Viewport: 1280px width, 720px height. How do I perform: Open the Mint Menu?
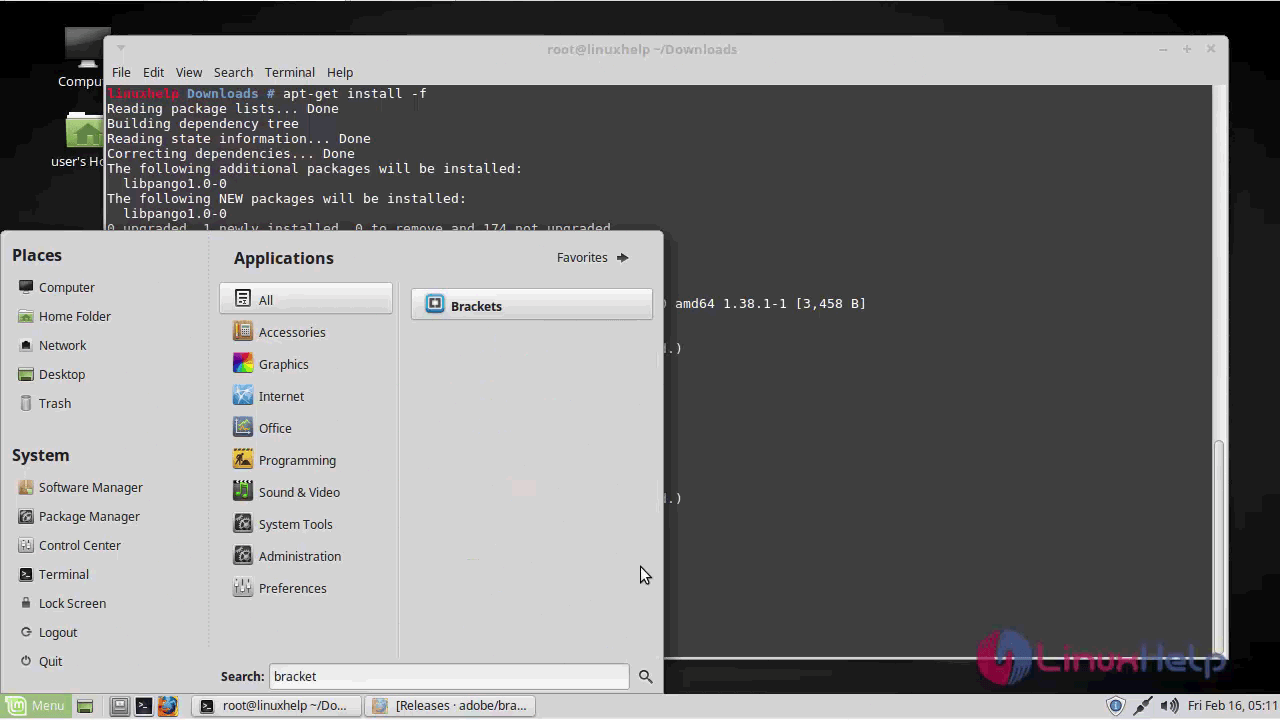click(35, 705)
